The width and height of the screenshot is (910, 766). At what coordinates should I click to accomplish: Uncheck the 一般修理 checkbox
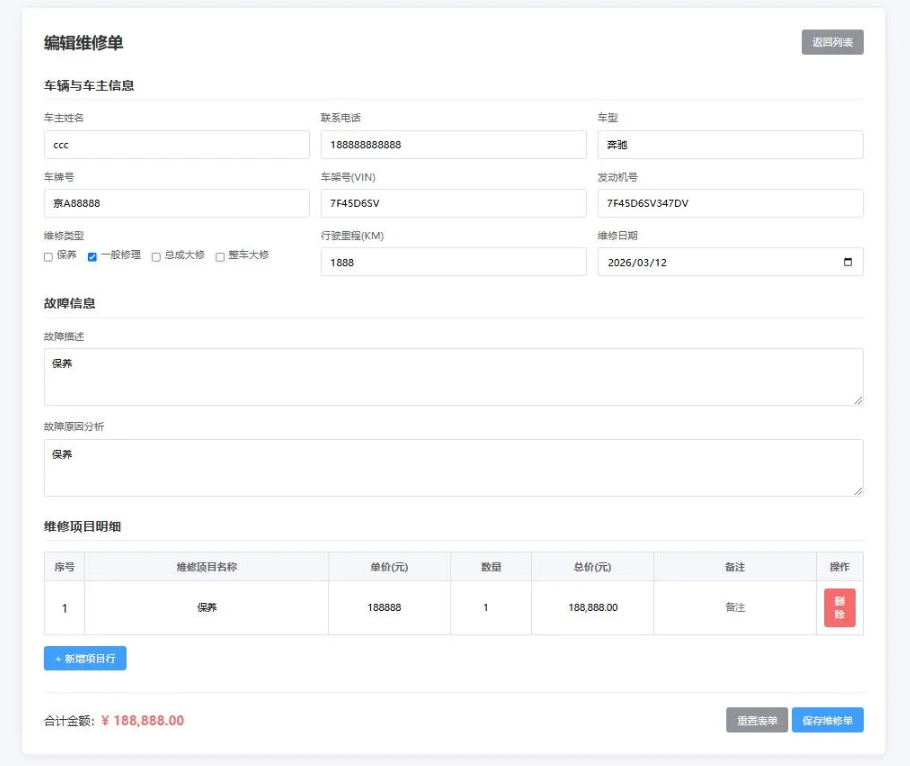[92, 257]
